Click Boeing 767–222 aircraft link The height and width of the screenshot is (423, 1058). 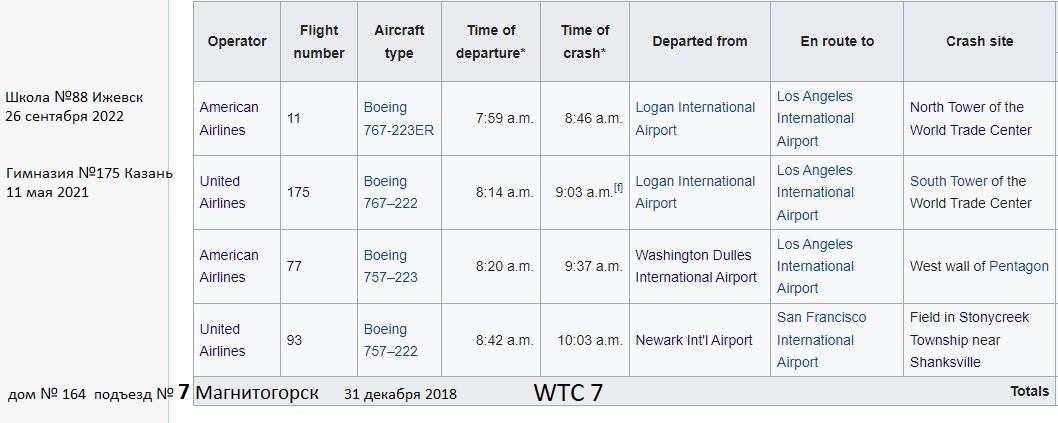coord(391,192)
